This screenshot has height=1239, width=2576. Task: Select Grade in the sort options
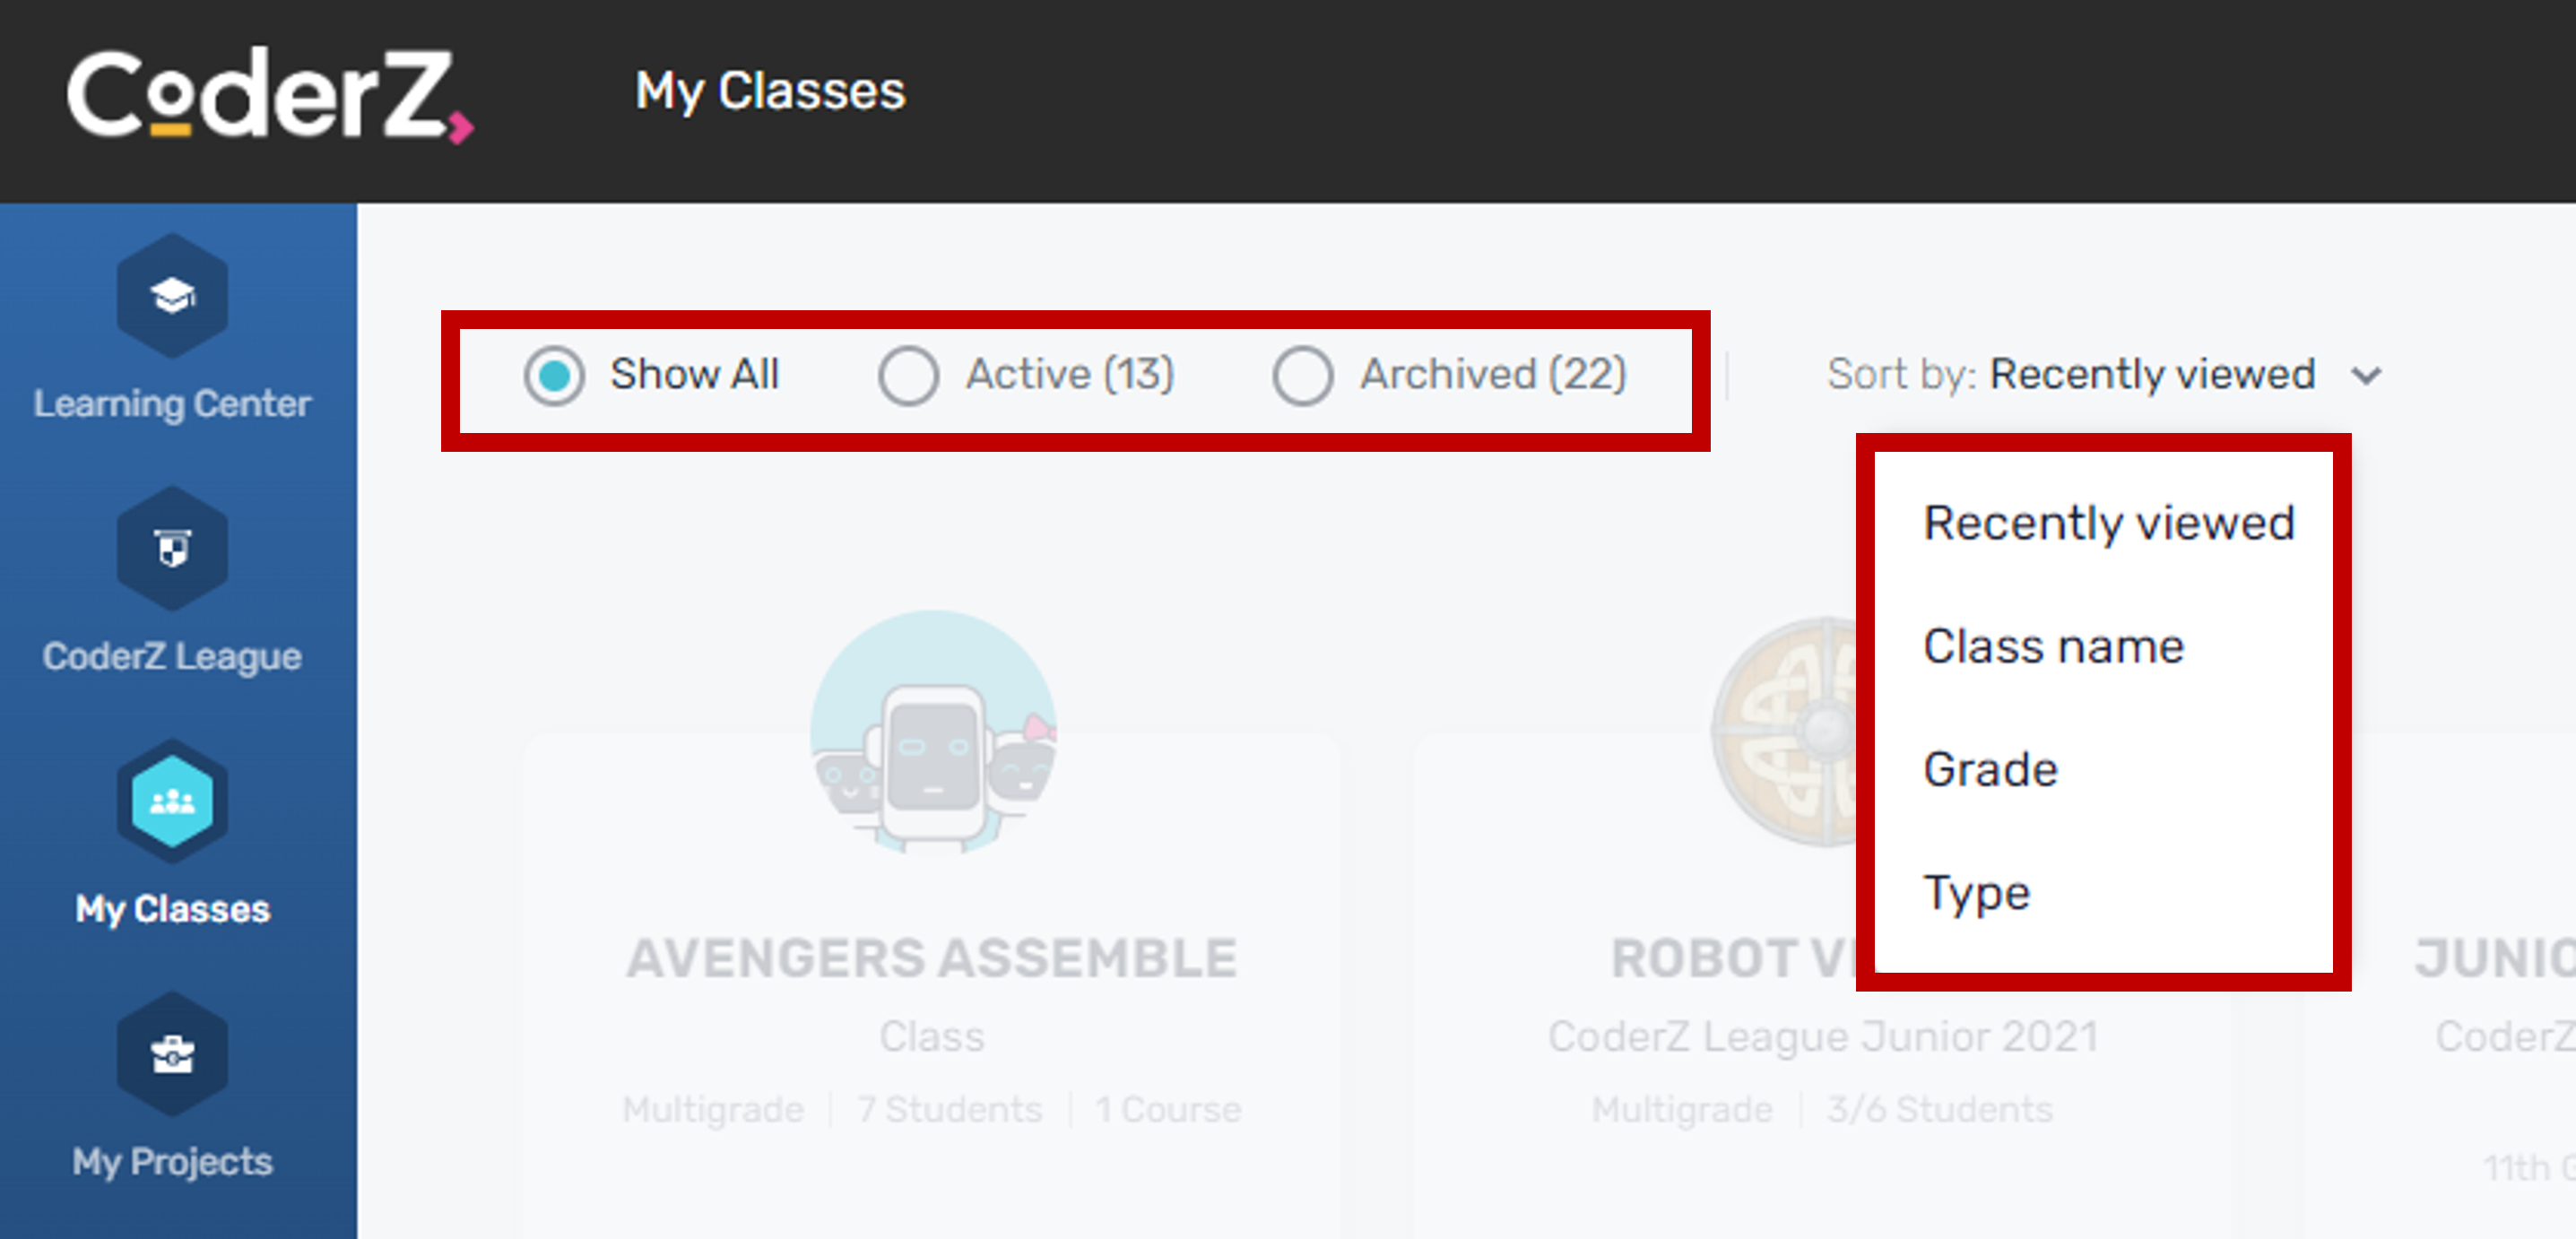pyautogui.click(x=1991, y=769)
